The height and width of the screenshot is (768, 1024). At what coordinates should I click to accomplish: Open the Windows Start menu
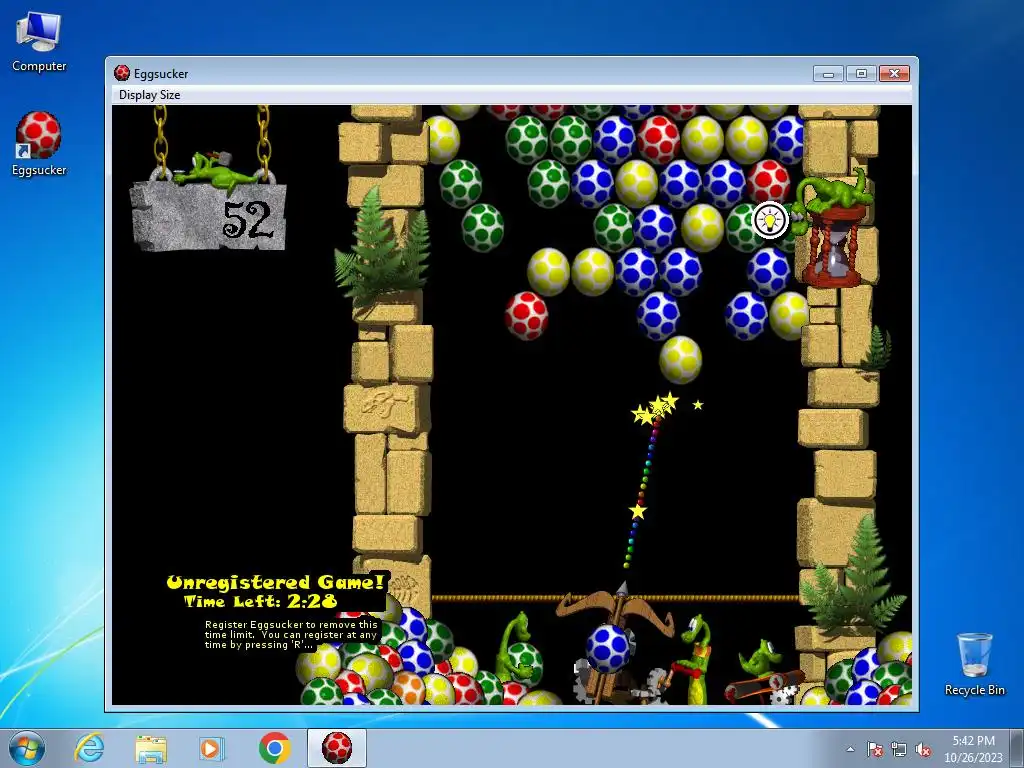coord(27,748)
